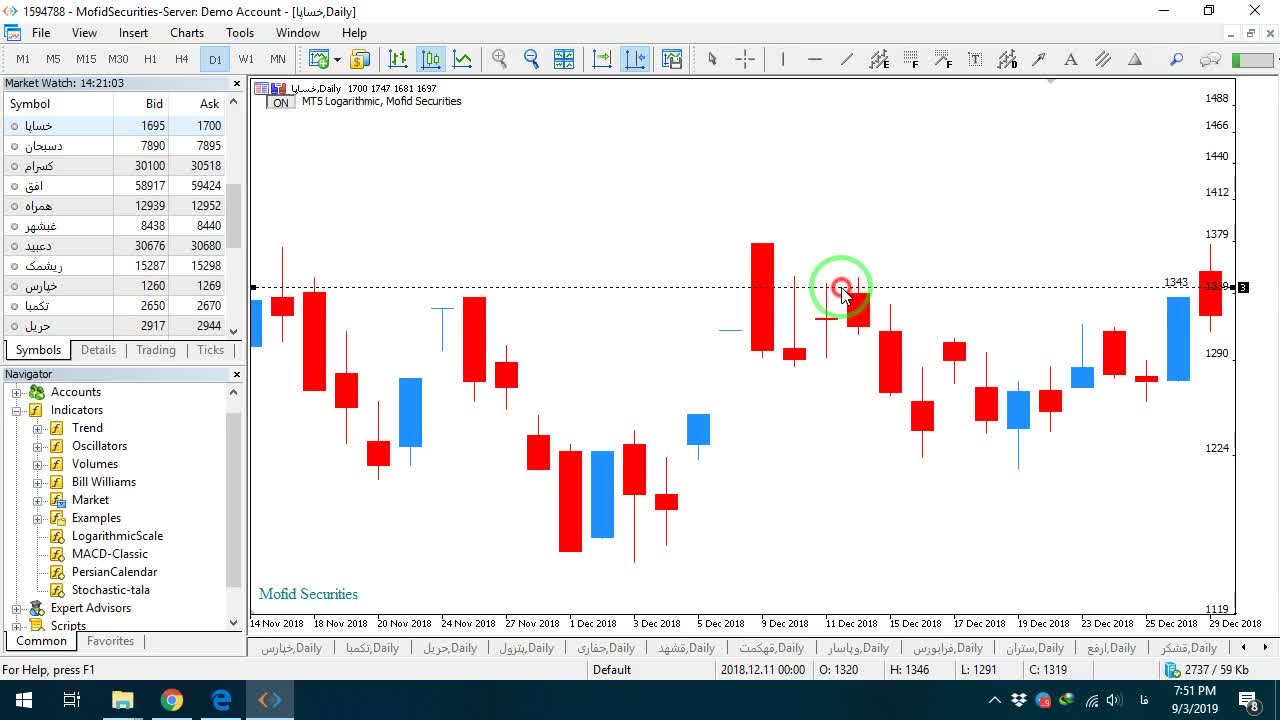Select the arrow cursor tool
The width and height of the screenshot is (1280, 720).
[x=712, y=59]
